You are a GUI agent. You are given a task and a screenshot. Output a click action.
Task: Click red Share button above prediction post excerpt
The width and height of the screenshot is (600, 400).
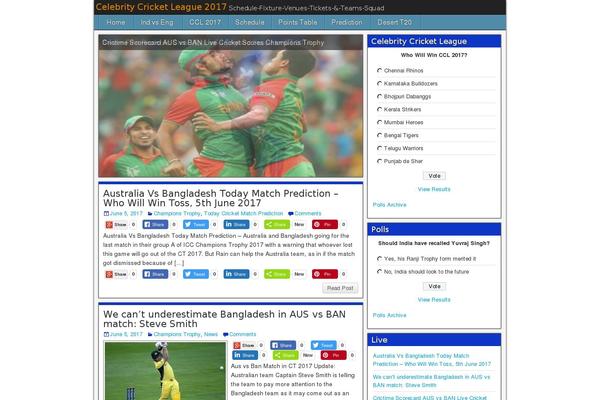(x=116, y=225)
